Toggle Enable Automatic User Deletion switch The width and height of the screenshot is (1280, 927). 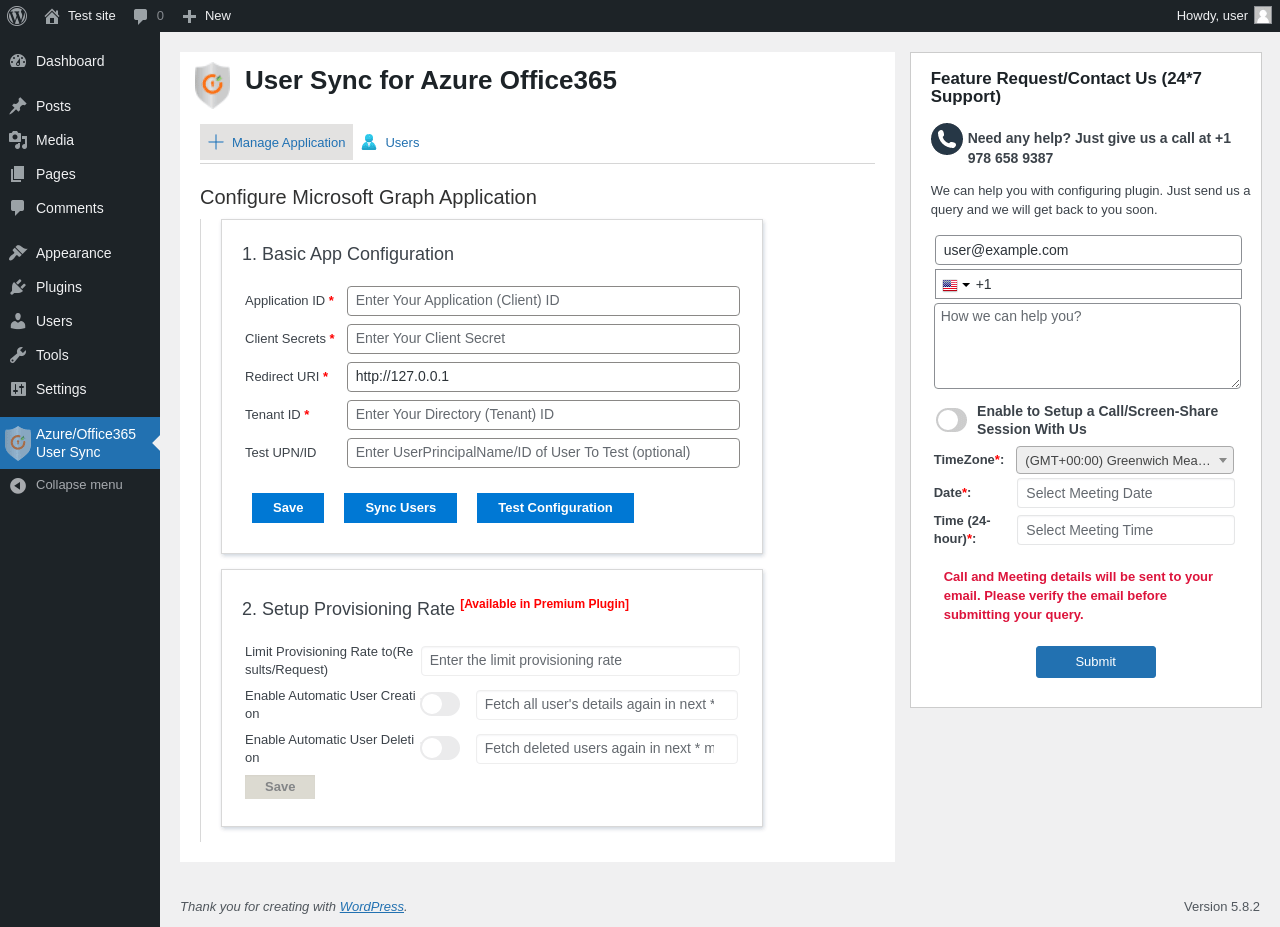pos(440,748)
